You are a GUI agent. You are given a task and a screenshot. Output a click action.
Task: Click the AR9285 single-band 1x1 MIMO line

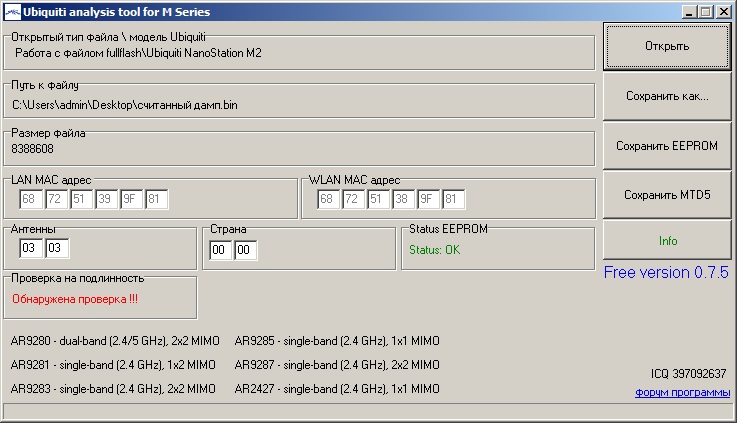337,341
